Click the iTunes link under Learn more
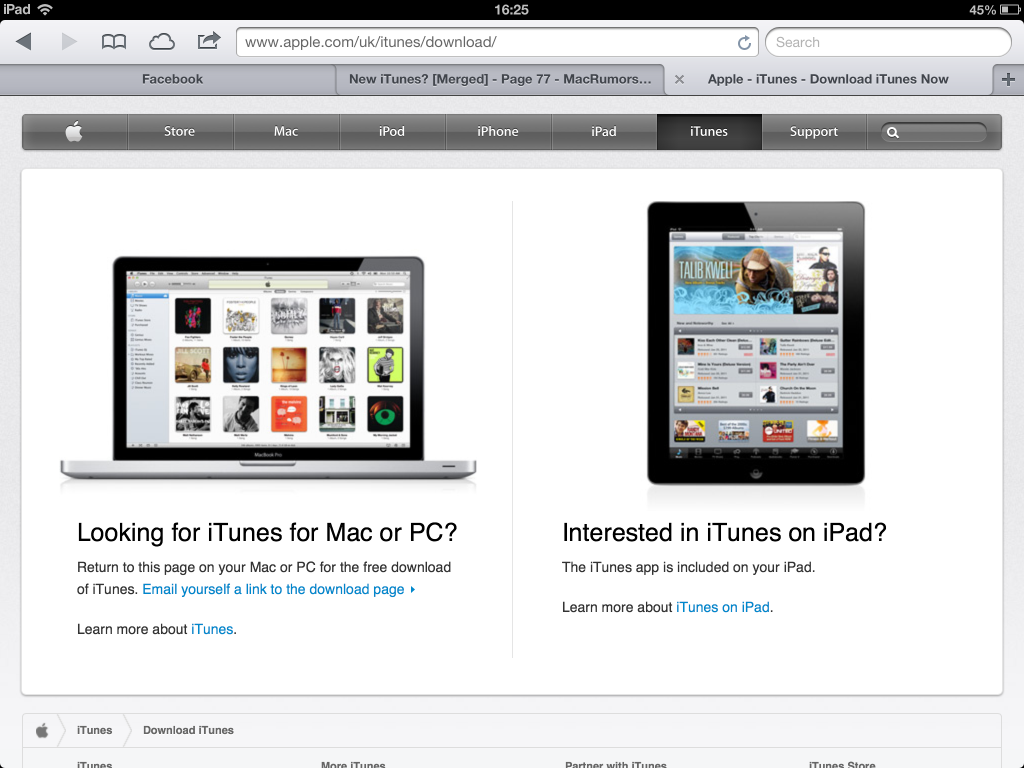This screenshot has height=768, width=1024. click(x=212, y=629)
